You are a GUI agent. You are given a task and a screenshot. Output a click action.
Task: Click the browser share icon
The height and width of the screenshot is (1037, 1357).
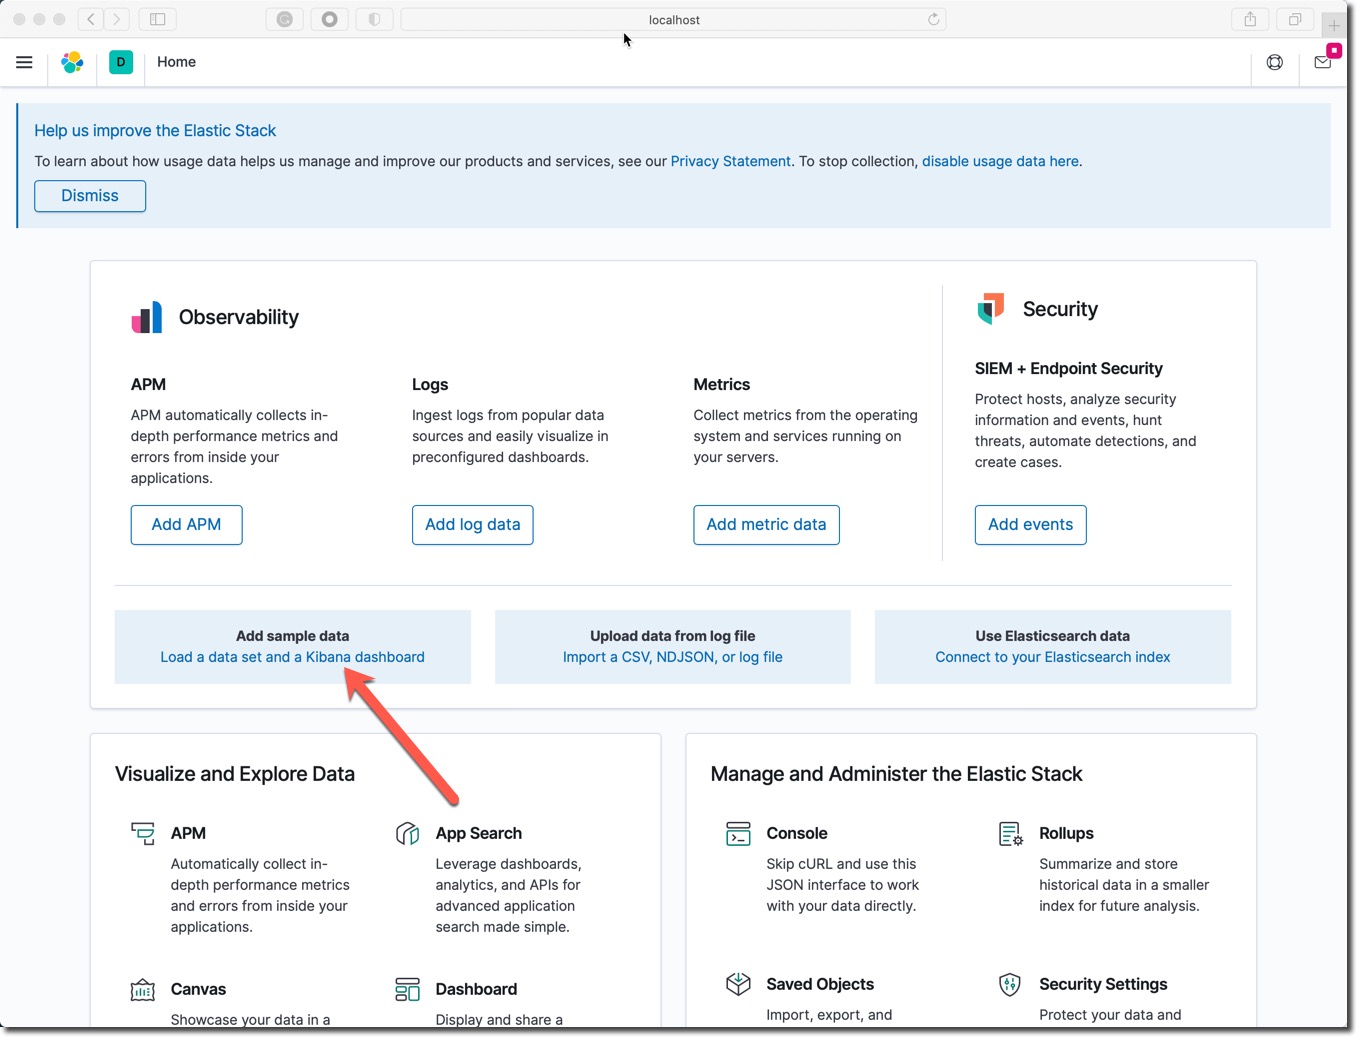1250,19
